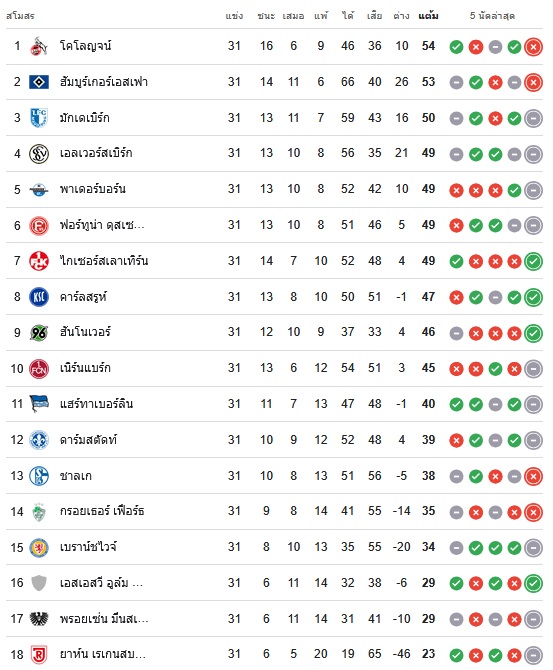553x670 pixels.
Task: Open the Hamburger SV diamond logo
Action: [x=38, y=82]
